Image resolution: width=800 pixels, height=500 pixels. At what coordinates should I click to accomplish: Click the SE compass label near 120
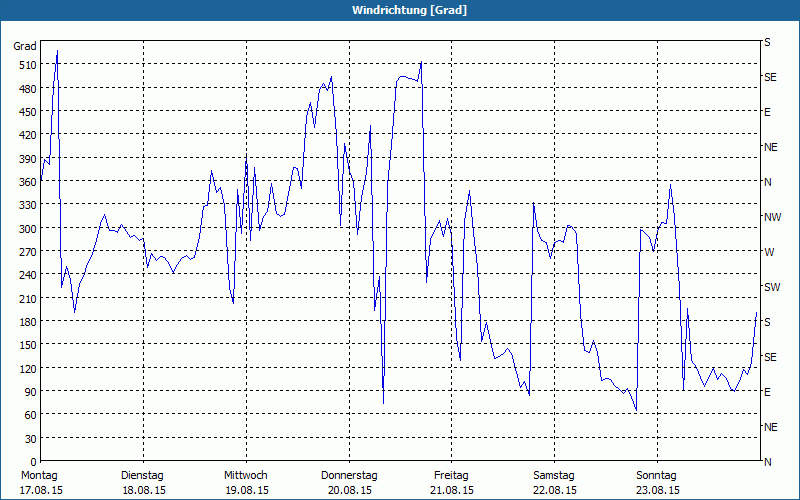pyautogui.click(x=770, y=357)
